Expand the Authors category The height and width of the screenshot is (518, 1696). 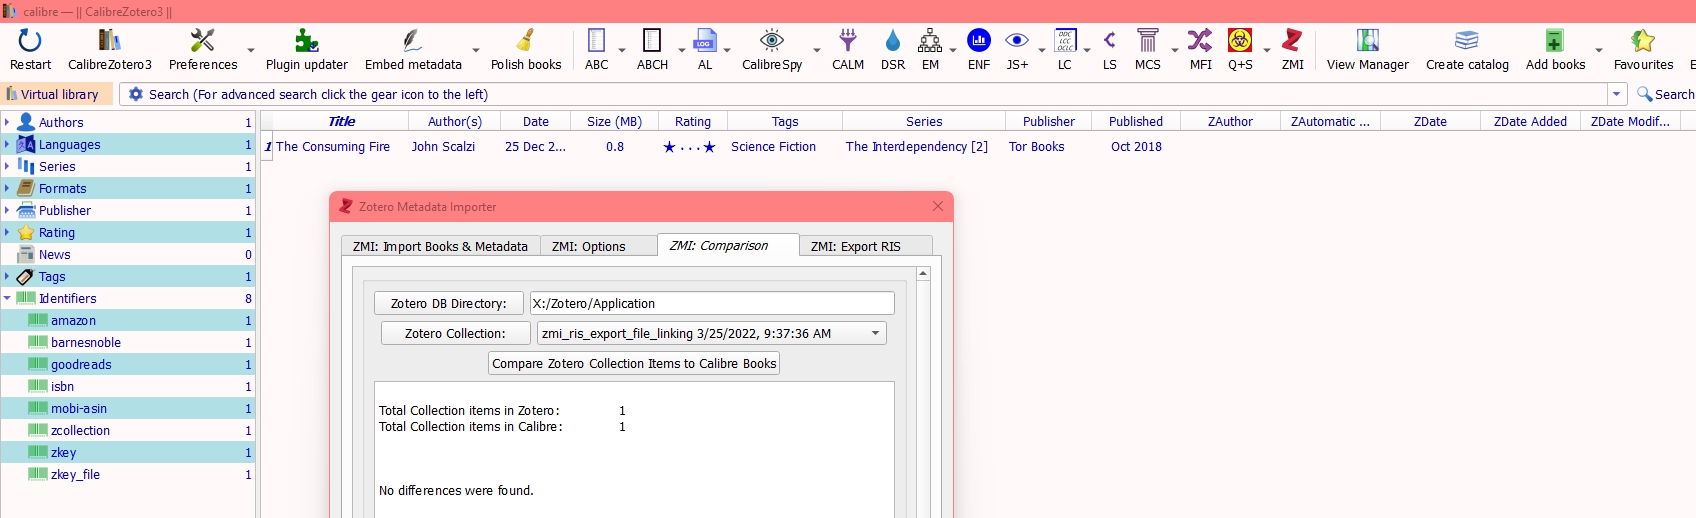7,122
